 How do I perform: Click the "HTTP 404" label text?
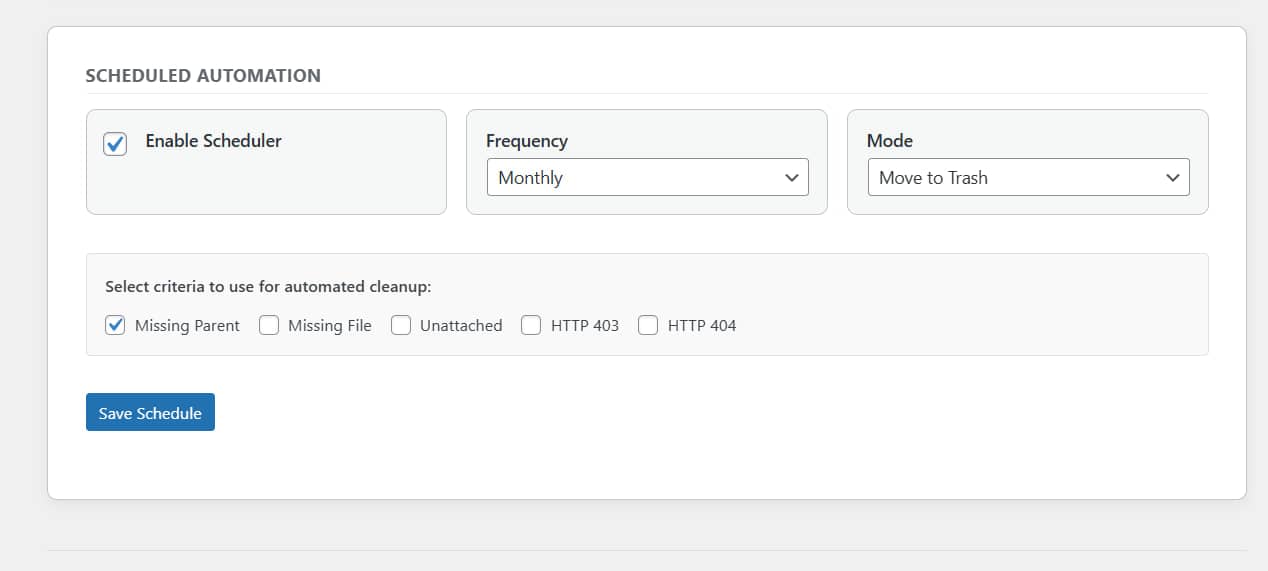[x=701, y=326]
